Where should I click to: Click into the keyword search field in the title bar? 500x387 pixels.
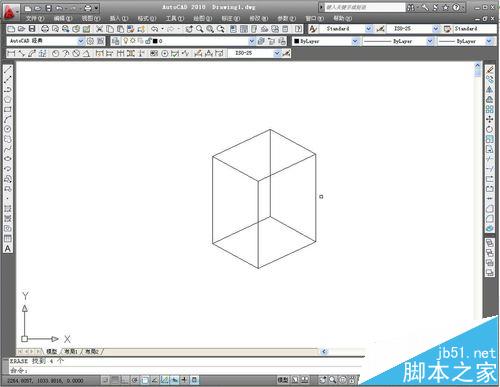(365, 7)
